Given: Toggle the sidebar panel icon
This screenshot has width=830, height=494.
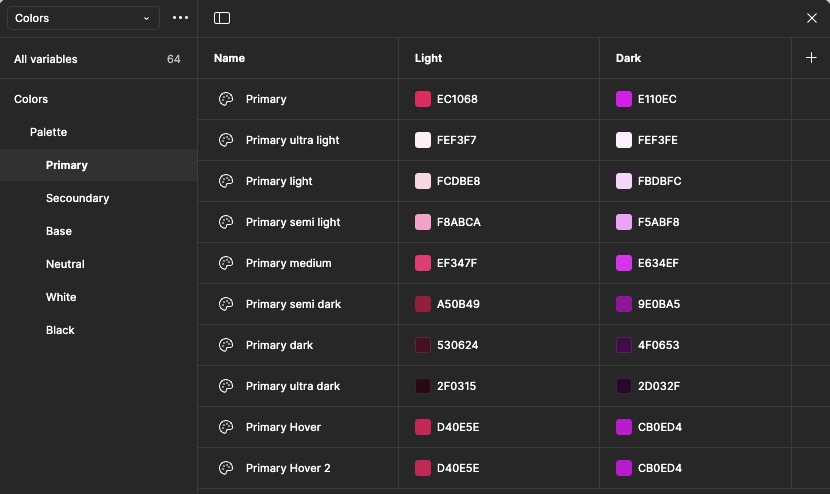Looking at the screenshot, I should pyautogui.click(x=222, y=18).
